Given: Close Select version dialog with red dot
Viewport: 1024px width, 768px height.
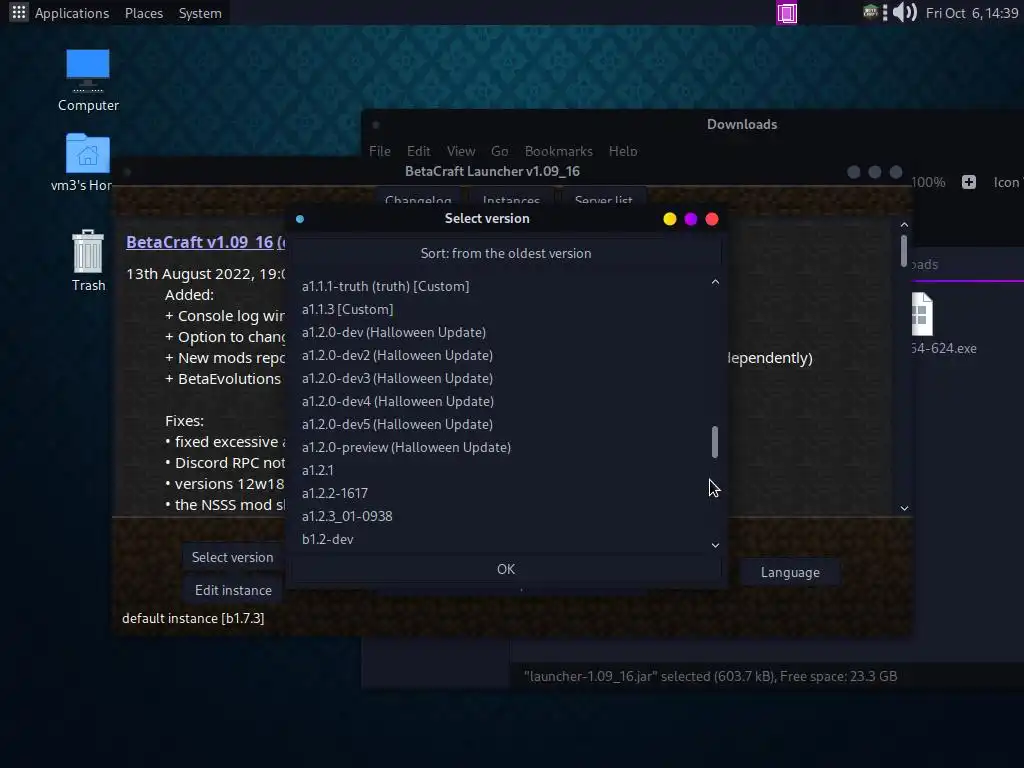Looking at the screenshot, I should pyautogui.click(x=712, y=219).
